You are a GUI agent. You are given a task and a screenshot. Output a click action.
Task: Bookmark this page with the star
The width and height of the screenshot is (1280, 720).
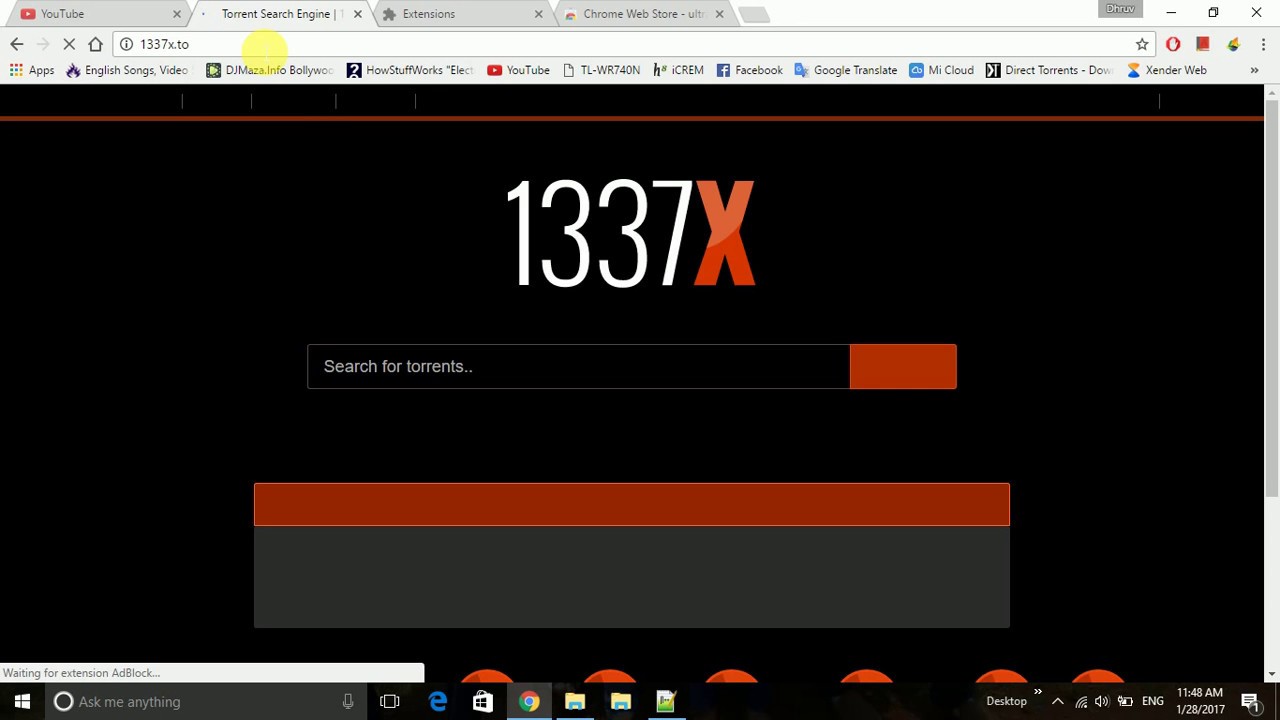(x=1142, y=44)
